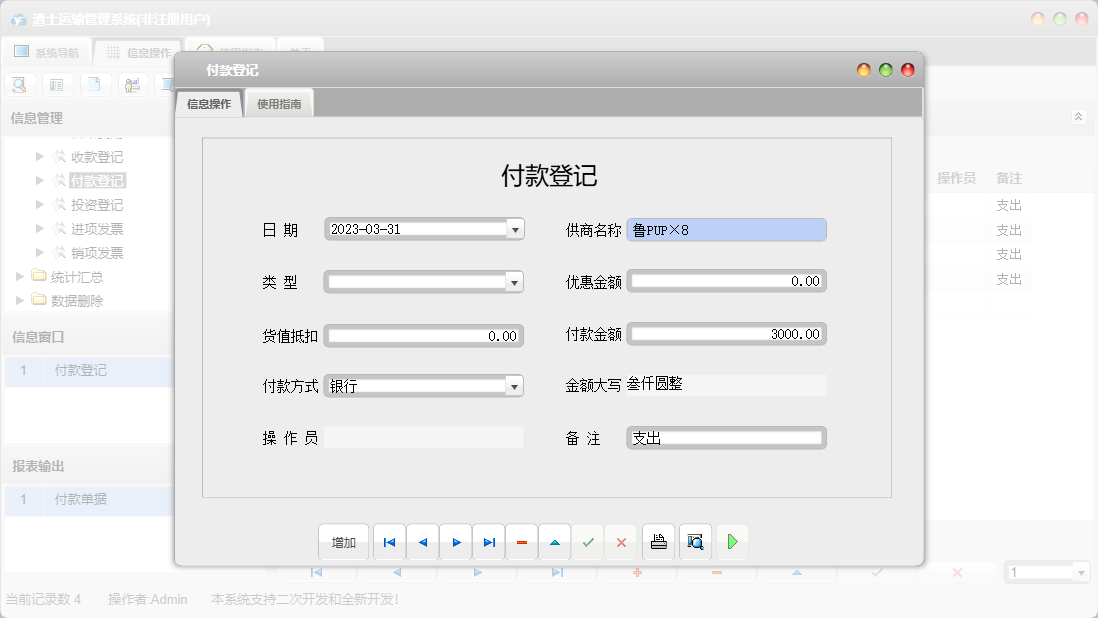1098x618 pixels.
Task: Open the 日期 date dropdown
Action: [514, 228]
